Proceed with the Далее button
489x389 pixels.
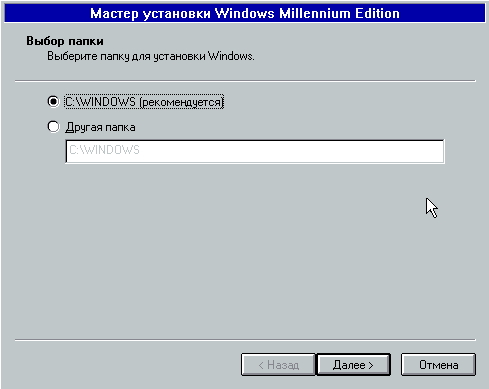353,365
